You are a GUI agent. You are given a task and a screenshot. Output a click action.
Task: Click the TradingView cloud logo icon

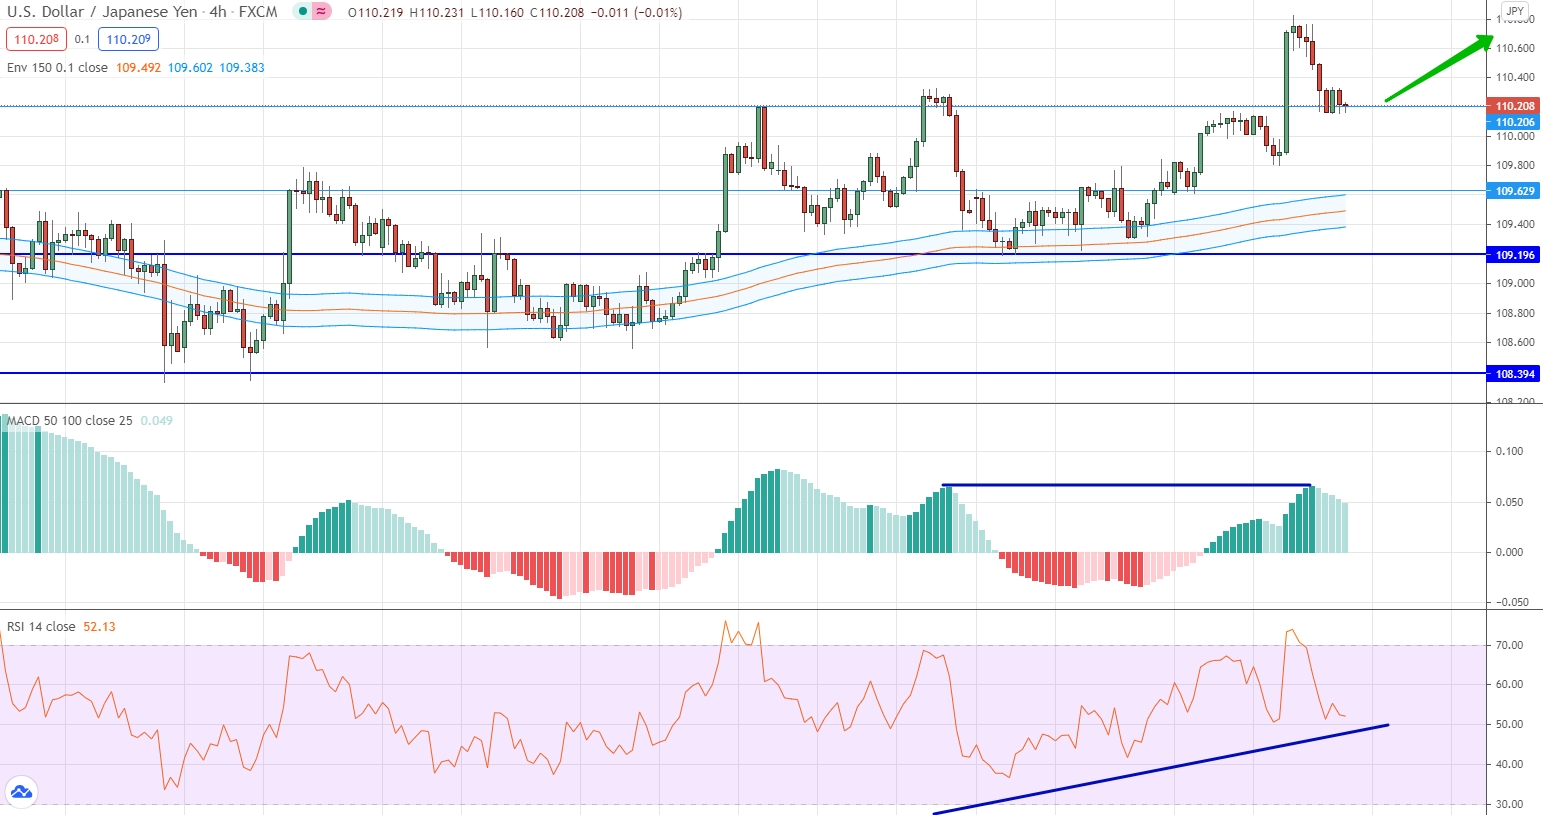tap(21, 792)
